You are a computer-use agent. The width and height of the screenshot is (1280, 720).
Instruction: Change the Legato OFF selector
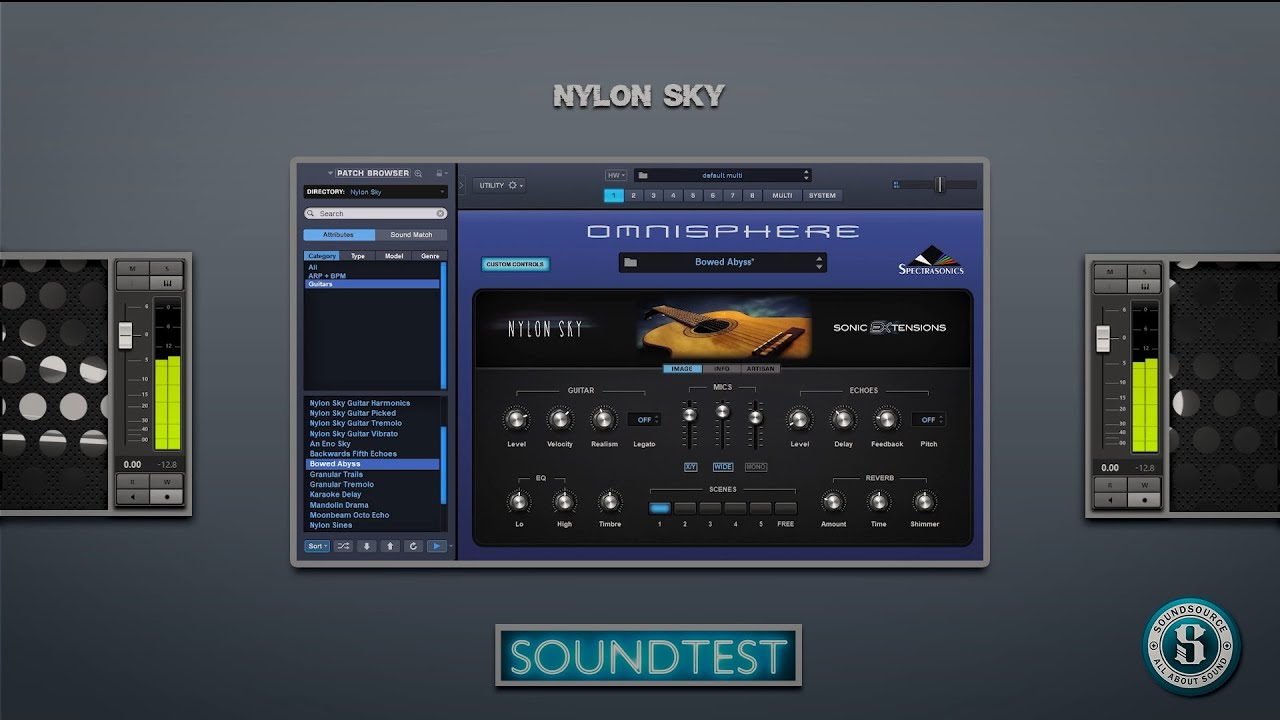(645, 420)
